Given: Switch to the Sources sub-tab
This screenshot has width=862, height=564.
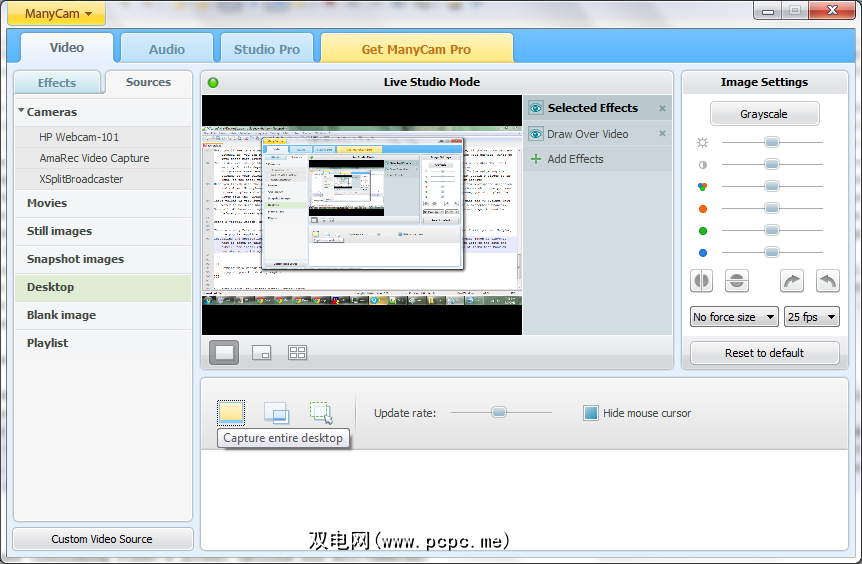Looking at the screenshot, I should point(148,82).
